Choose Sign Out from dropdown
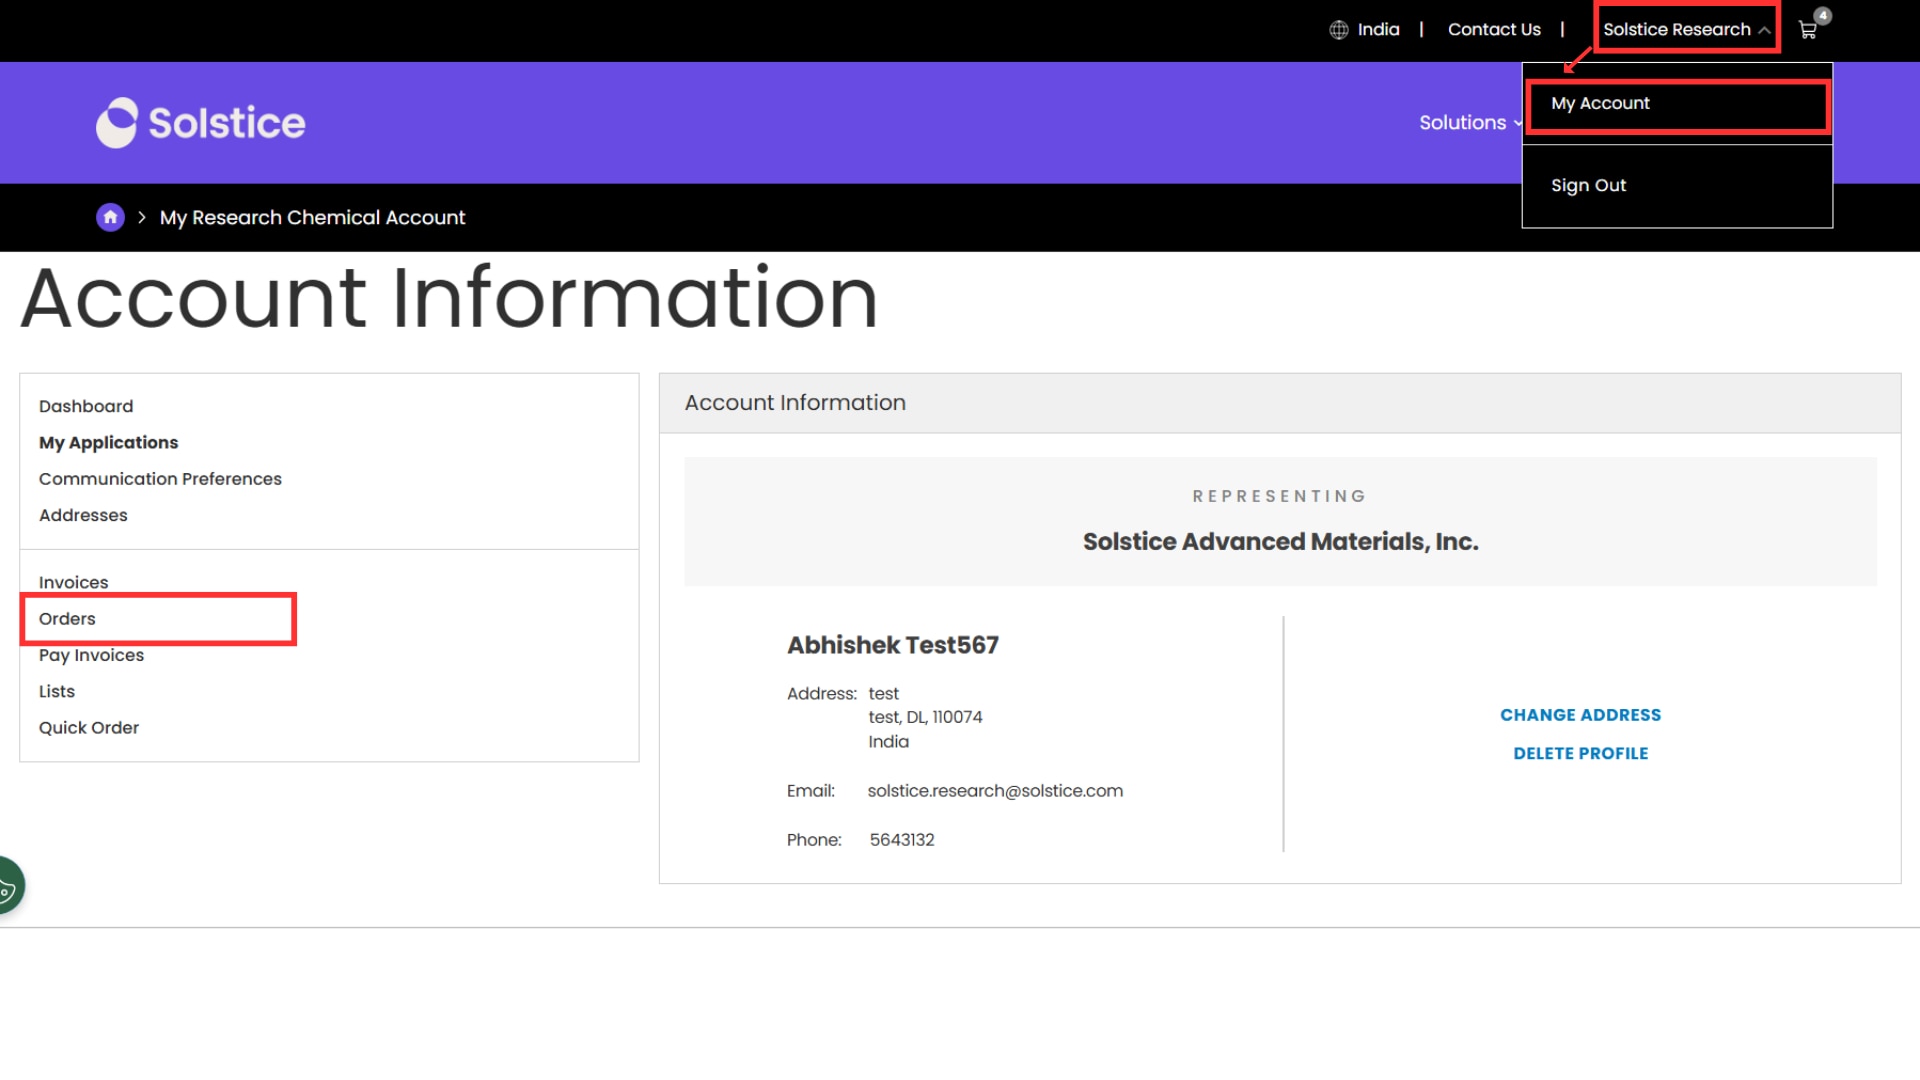Viewport: 1920px width, 1080px height. (x=1588, y=186)
